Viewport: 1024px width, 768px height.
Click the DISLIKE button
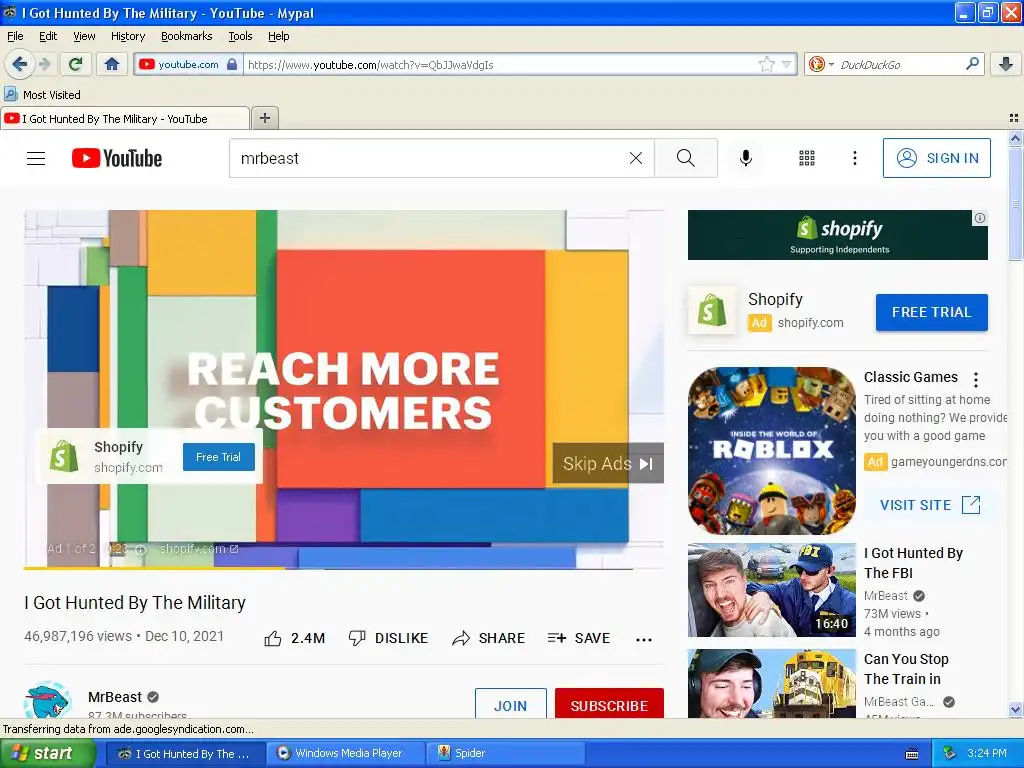389,638
